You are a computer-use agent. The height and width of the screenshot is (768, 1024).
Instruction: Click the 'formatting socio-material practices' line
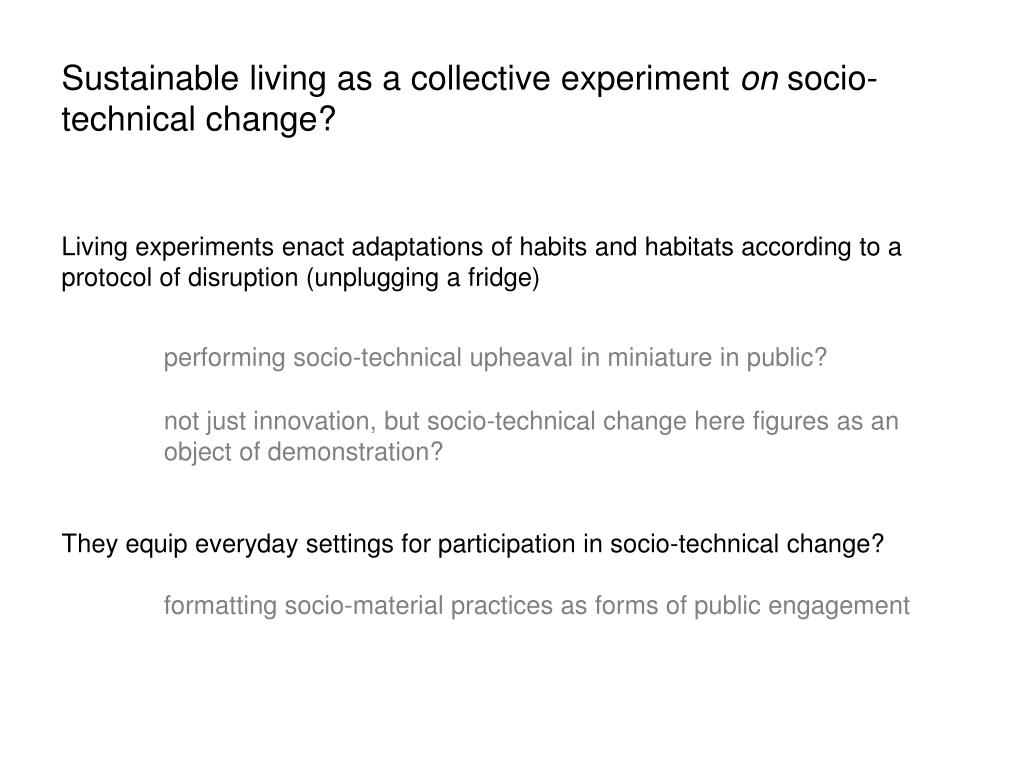pyautogui.click(x=536, y=606)
